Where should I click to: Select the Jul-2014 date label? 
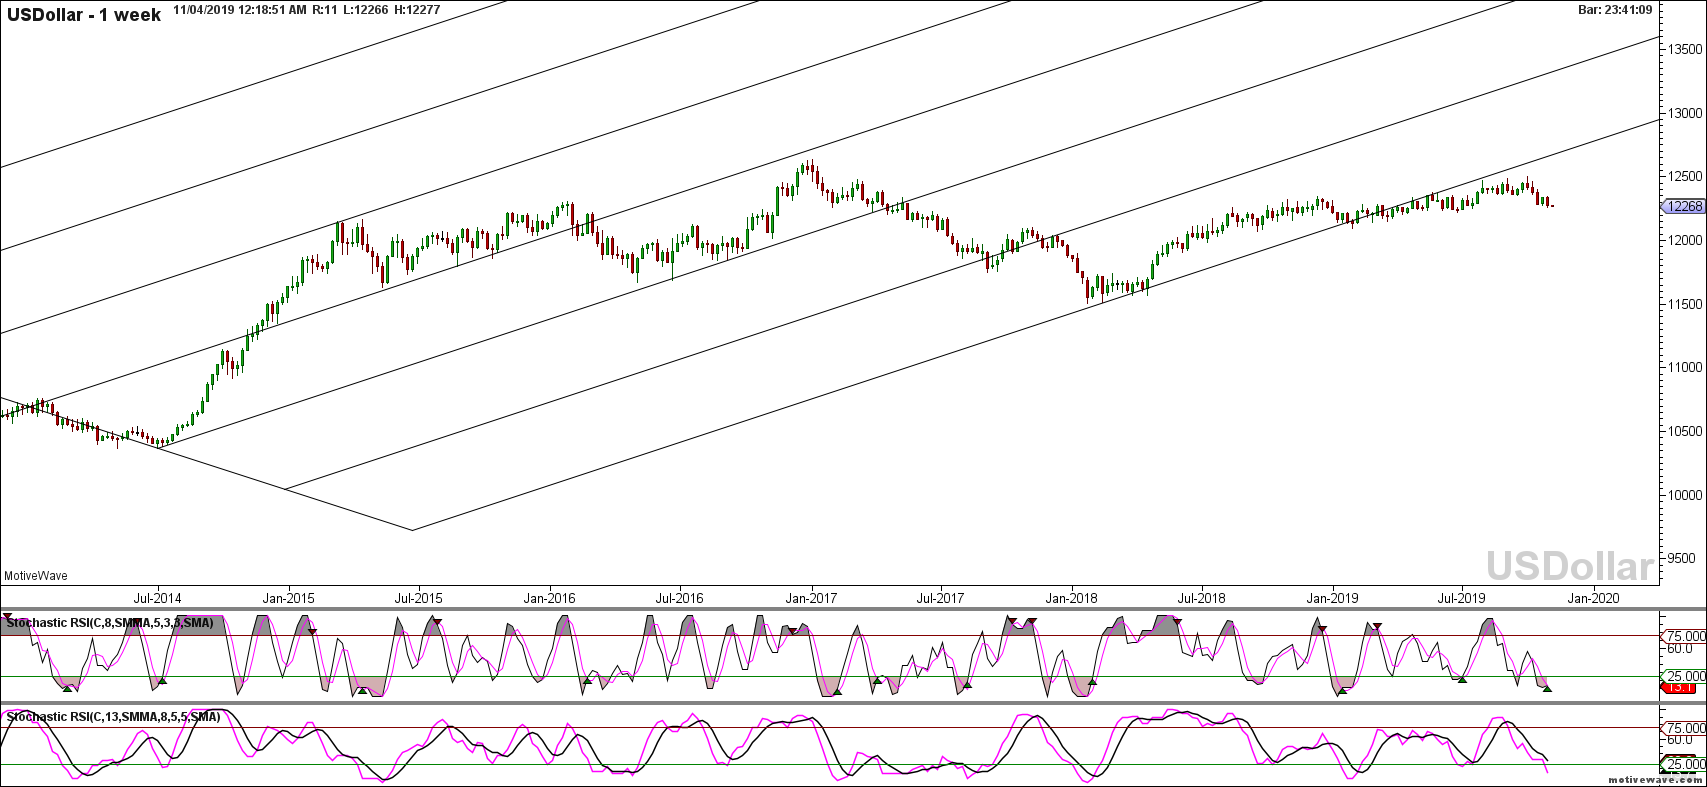click(x=158, y=598)
